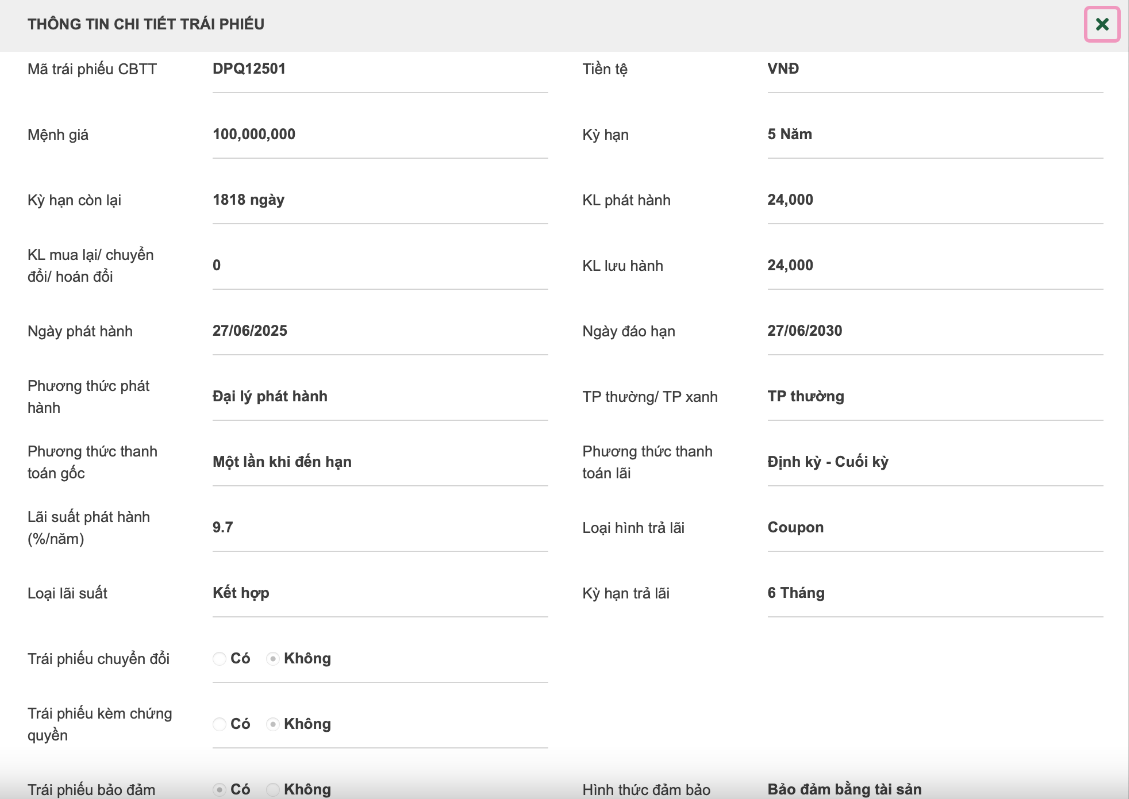The image size is (1129, 799).
Task: Click the Mệnh giá value 100,000,000
Action: tap(254, 135)
